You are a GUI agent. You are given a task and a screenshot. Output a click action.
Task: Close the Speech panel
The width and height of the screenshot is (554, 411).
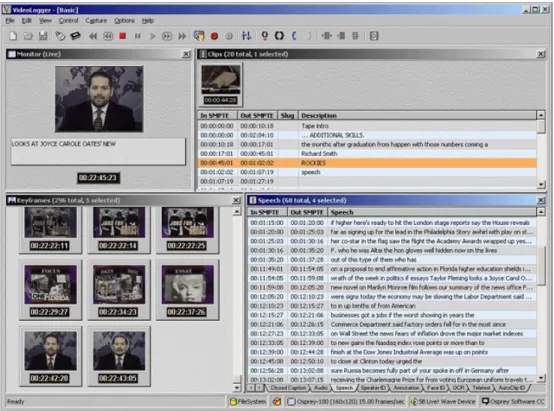[x=541, y=200]
